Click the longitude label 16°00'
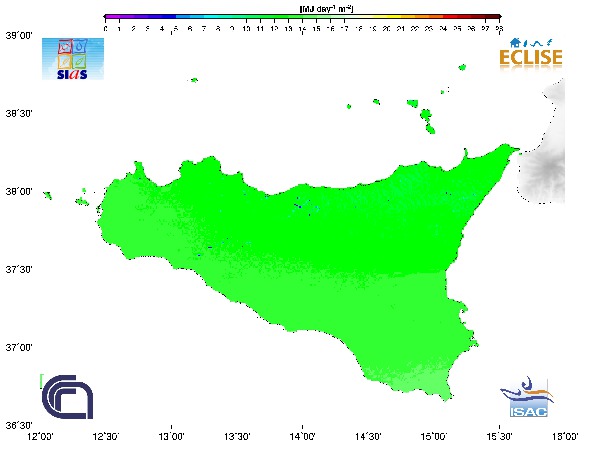 click(565, 436)
